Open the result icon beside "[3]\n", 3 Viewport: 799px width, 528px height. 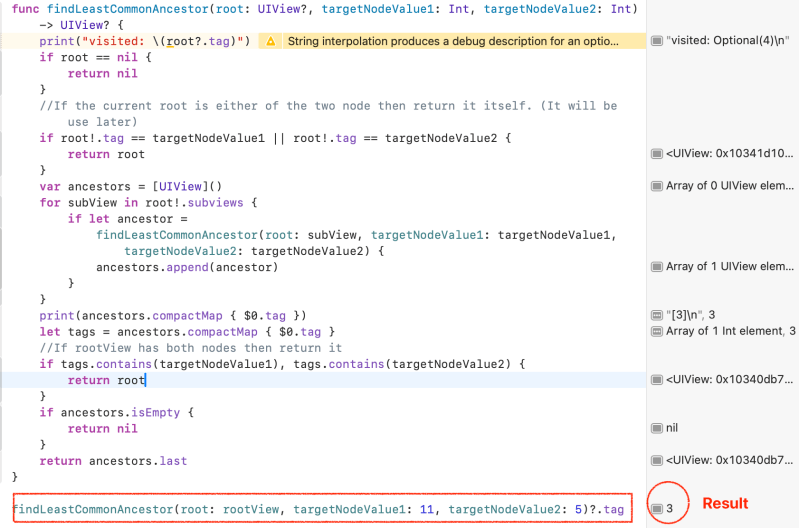(x=656, y=315)
